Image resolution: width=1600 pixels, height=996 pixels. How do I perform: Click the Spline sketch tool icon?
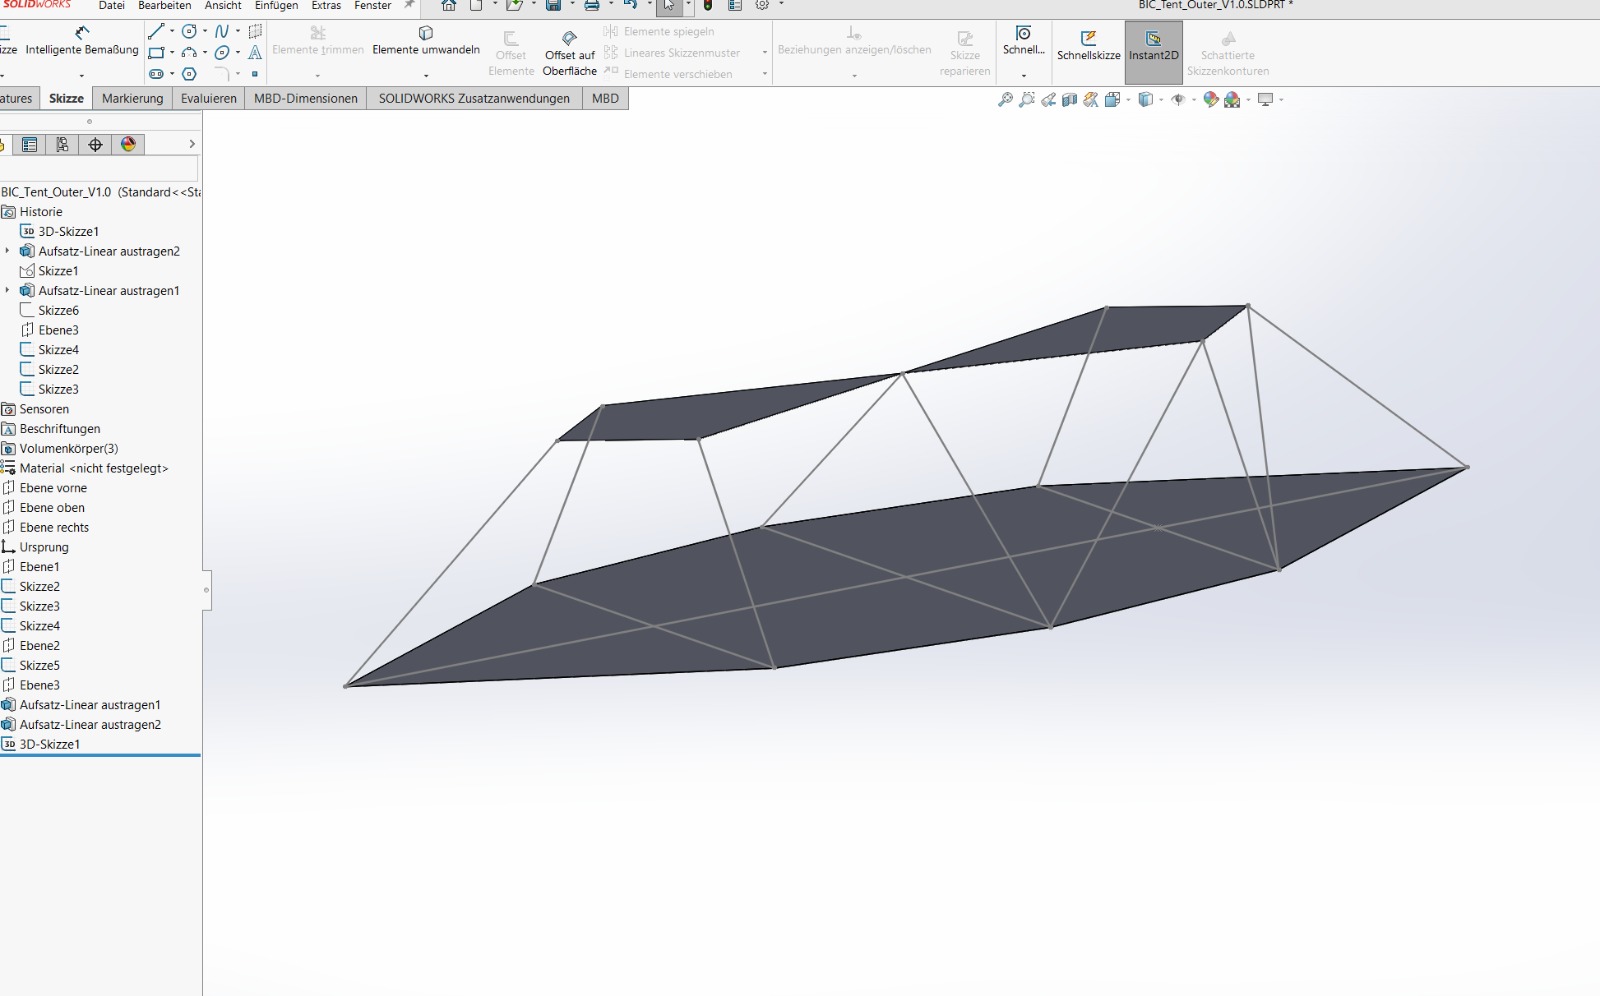pos(222,31)
